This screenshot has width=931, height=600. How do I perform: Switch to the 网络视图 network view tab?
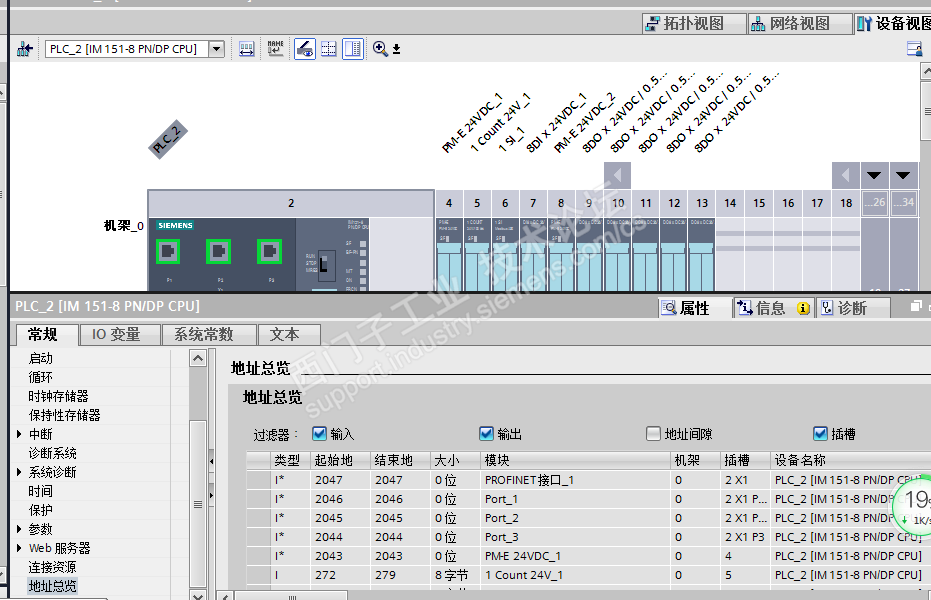coord(800,24)
